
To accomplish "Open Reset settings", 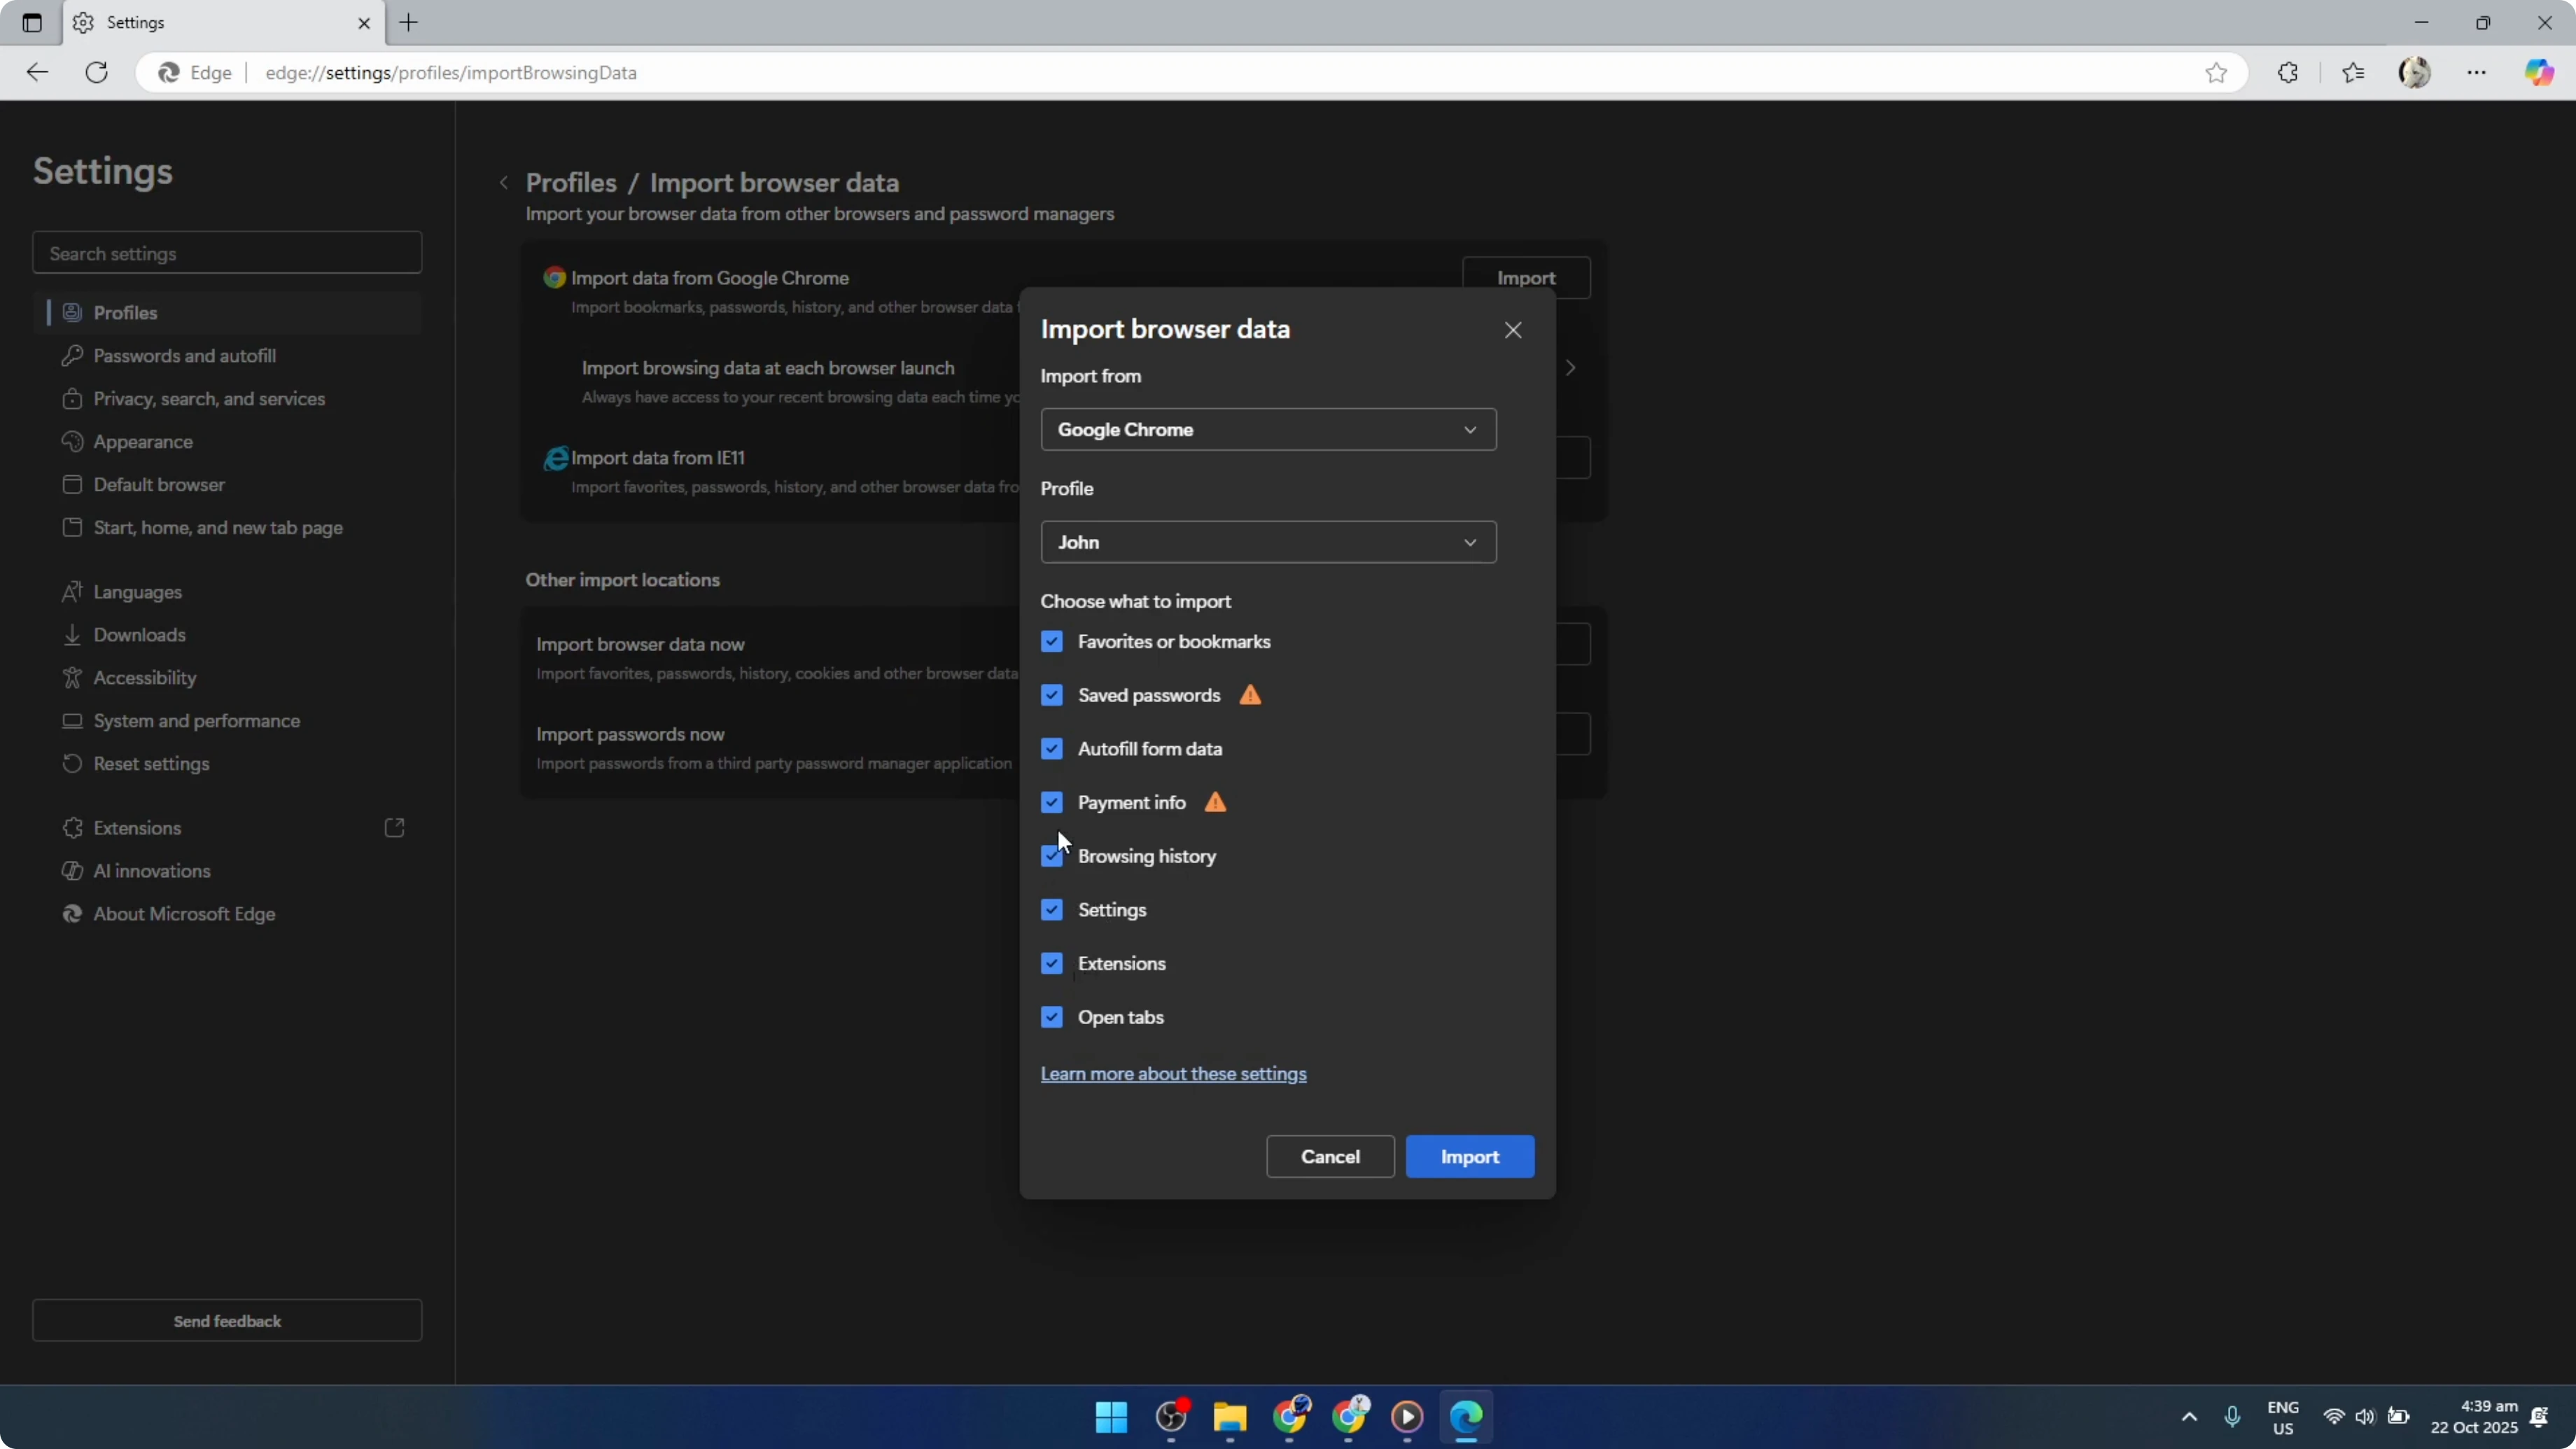I will [x=227, y=764].
